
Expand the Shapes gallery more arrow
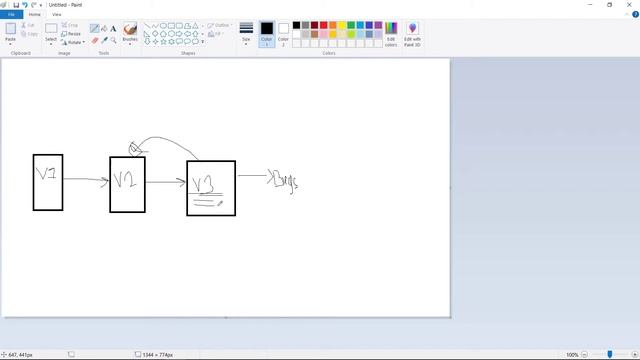[202, 42]
